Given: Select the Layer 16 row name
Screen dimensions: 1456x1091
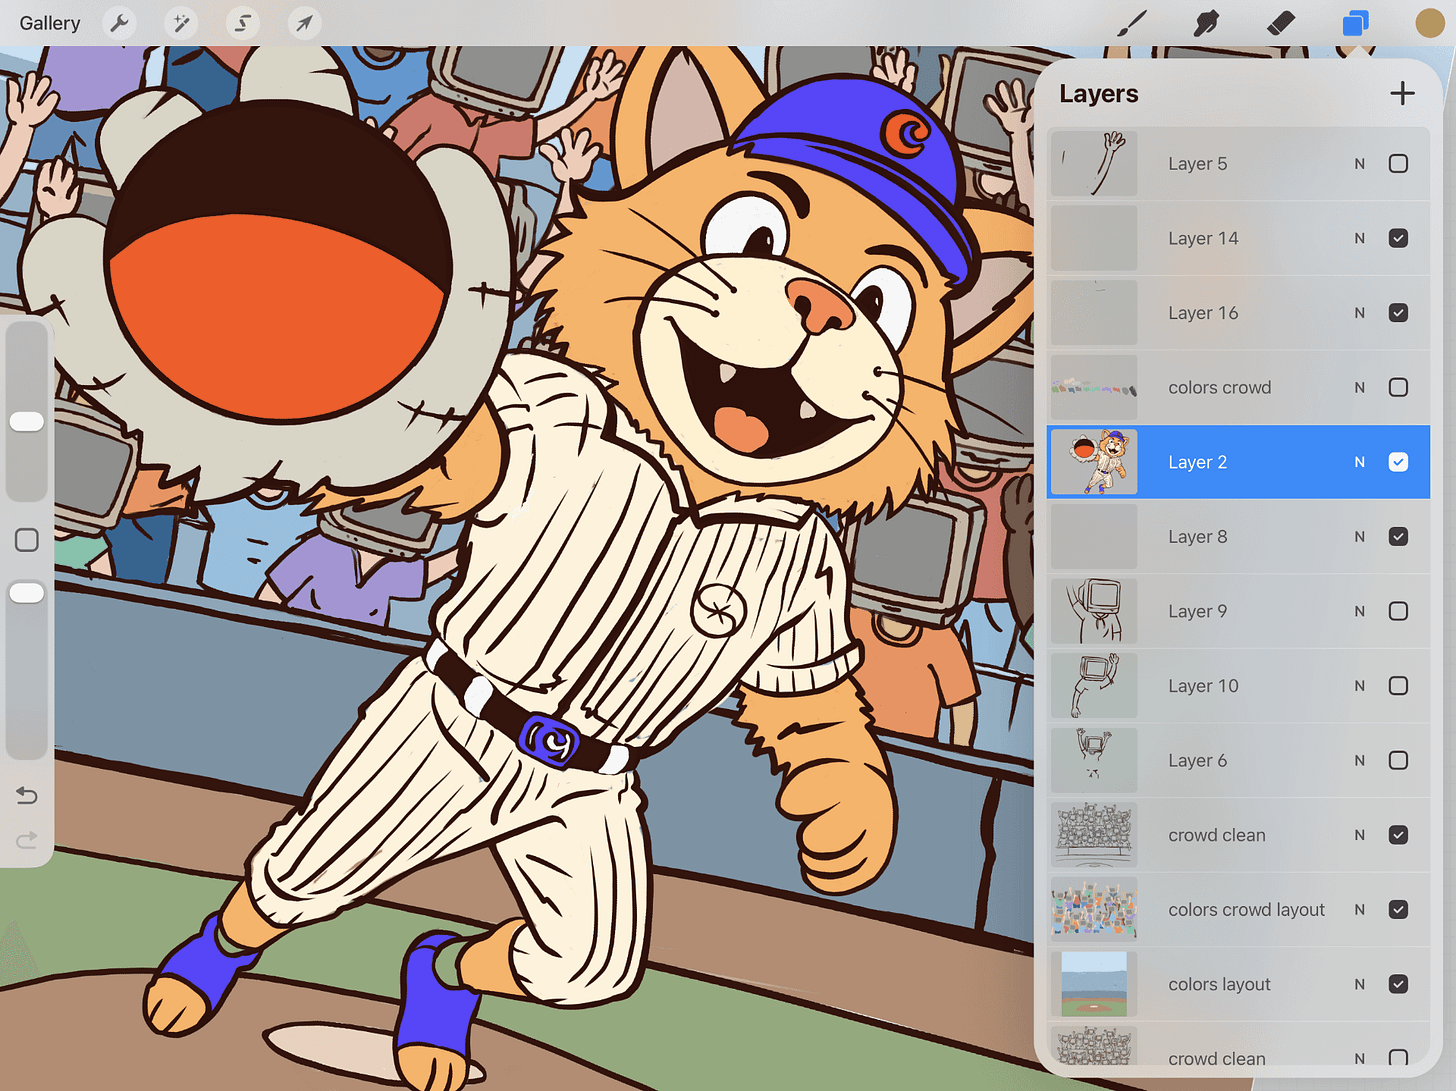Looking at the screenshot, I should coord(1203,313).
